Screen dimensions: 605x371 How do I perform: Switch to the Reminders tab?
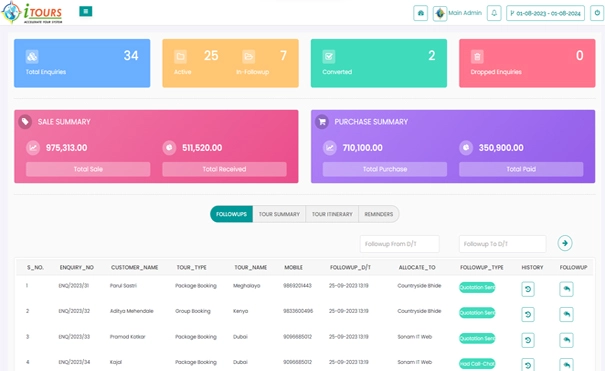[x=379, y=214]
